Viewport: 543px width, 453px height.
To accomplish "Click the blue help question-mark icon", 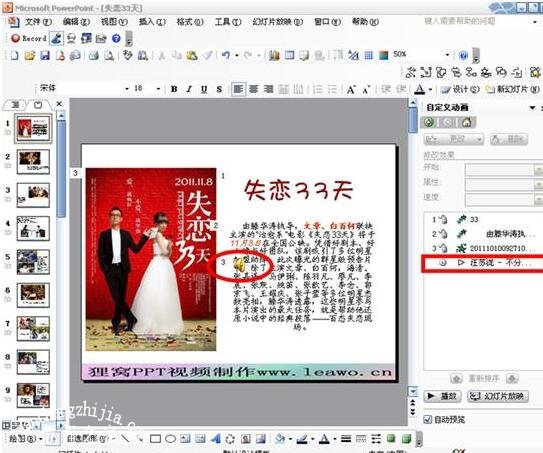I will click(x=116, y=38).
